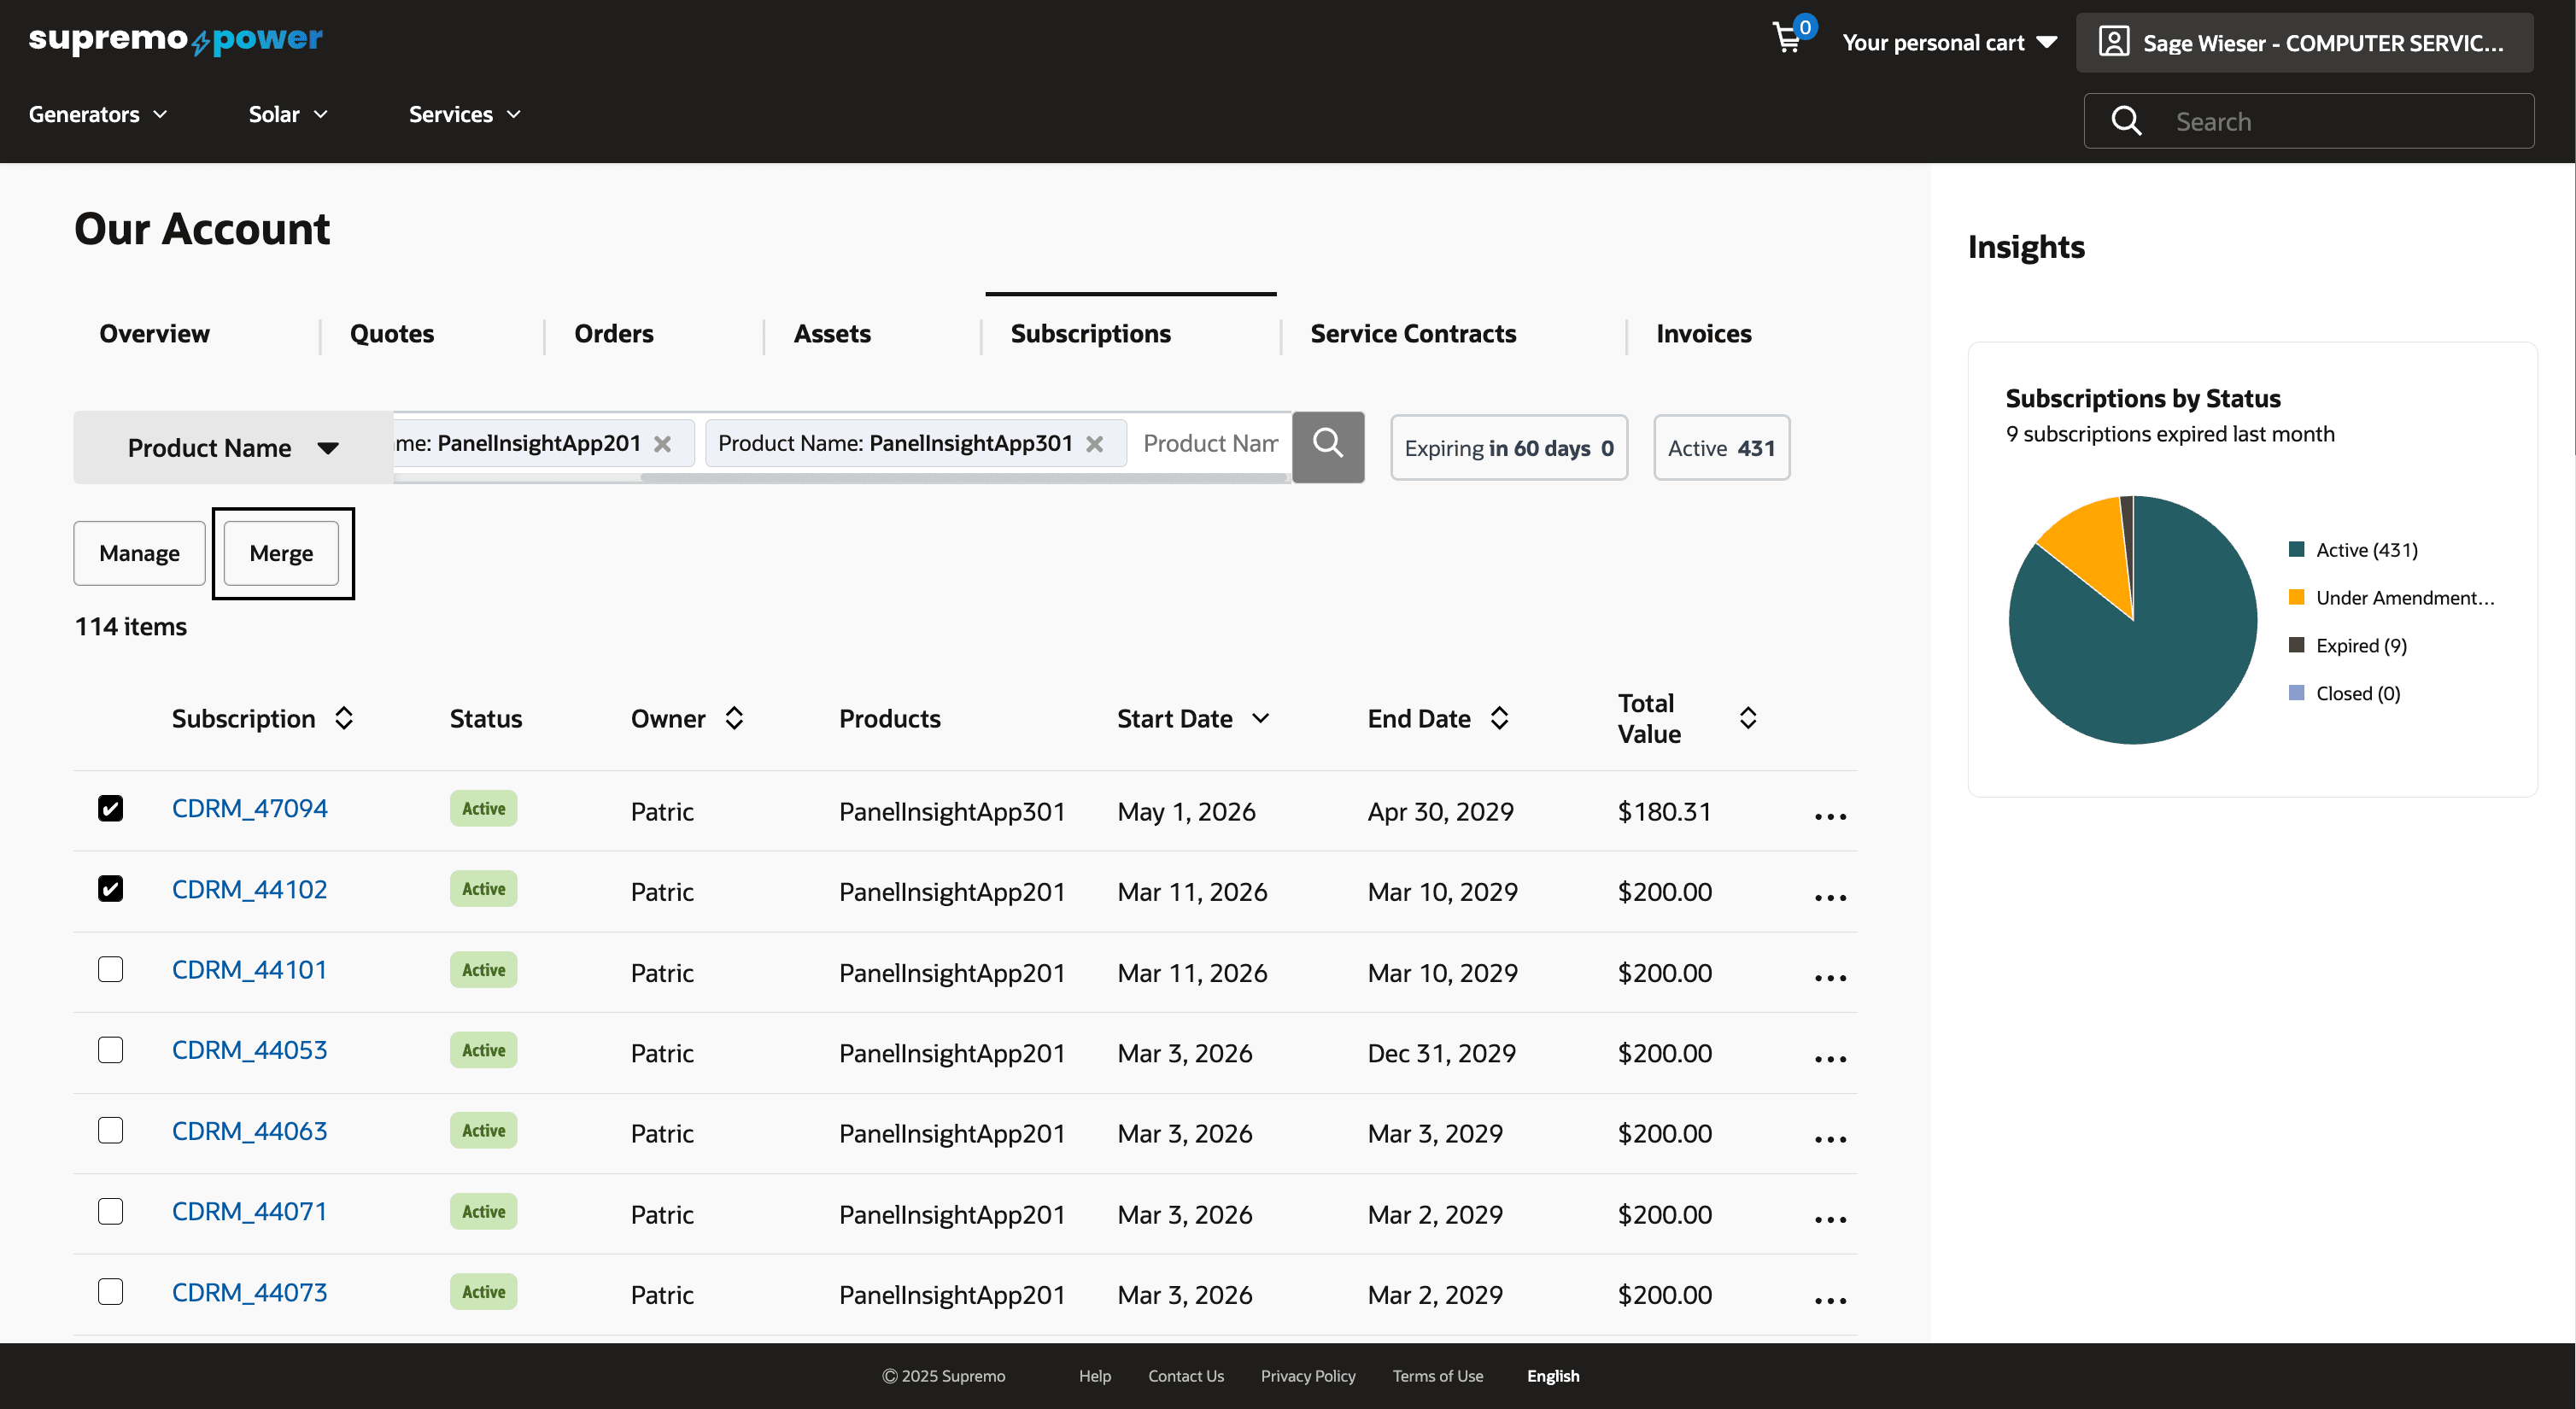
Task: Open the Privacy Policy footer link
Action: (x=1308, y=1376)
